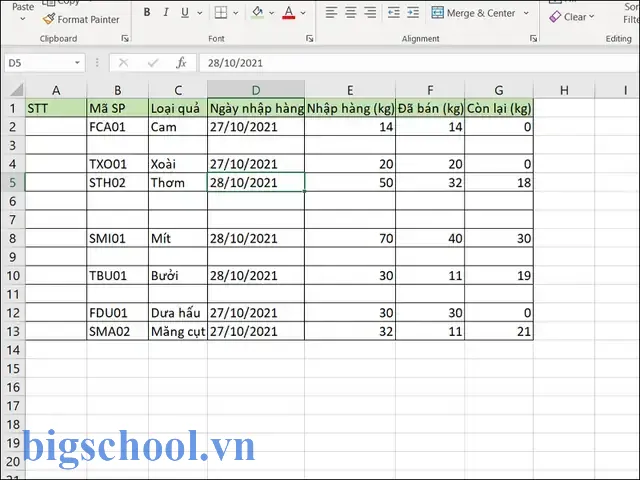Select remaining value 18 in Thơm row

coord(499,182)
